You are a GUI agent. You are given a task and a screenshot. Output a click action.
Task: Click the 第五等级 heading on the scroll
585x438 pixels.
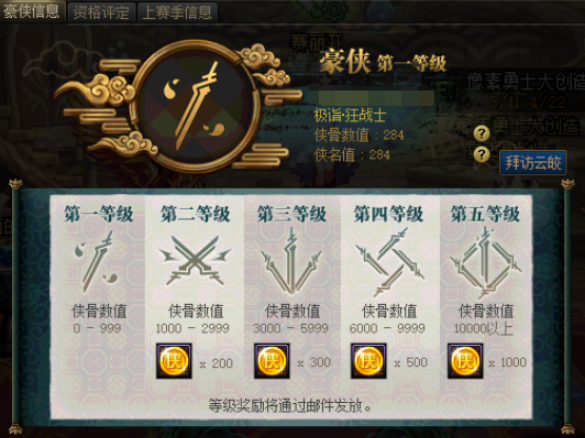coord(485,214)
